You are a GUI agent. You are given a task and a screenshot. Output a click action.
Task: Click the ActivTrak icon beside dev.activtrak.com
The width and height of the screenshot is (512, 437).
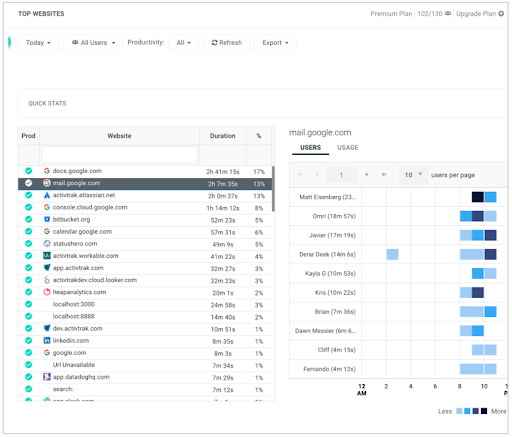47,328
